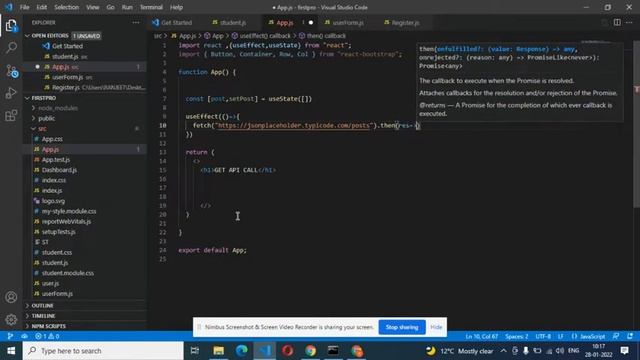Click the split editor icon
Viewport: 640px width, 360px height.
(617, 22)
